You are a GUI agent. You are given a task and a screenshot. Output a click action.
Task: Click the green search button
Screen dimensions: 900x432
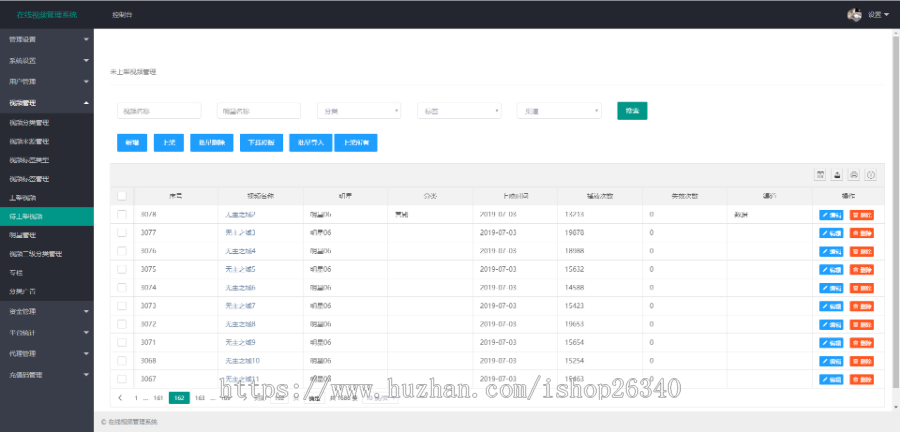coord(632,111)
